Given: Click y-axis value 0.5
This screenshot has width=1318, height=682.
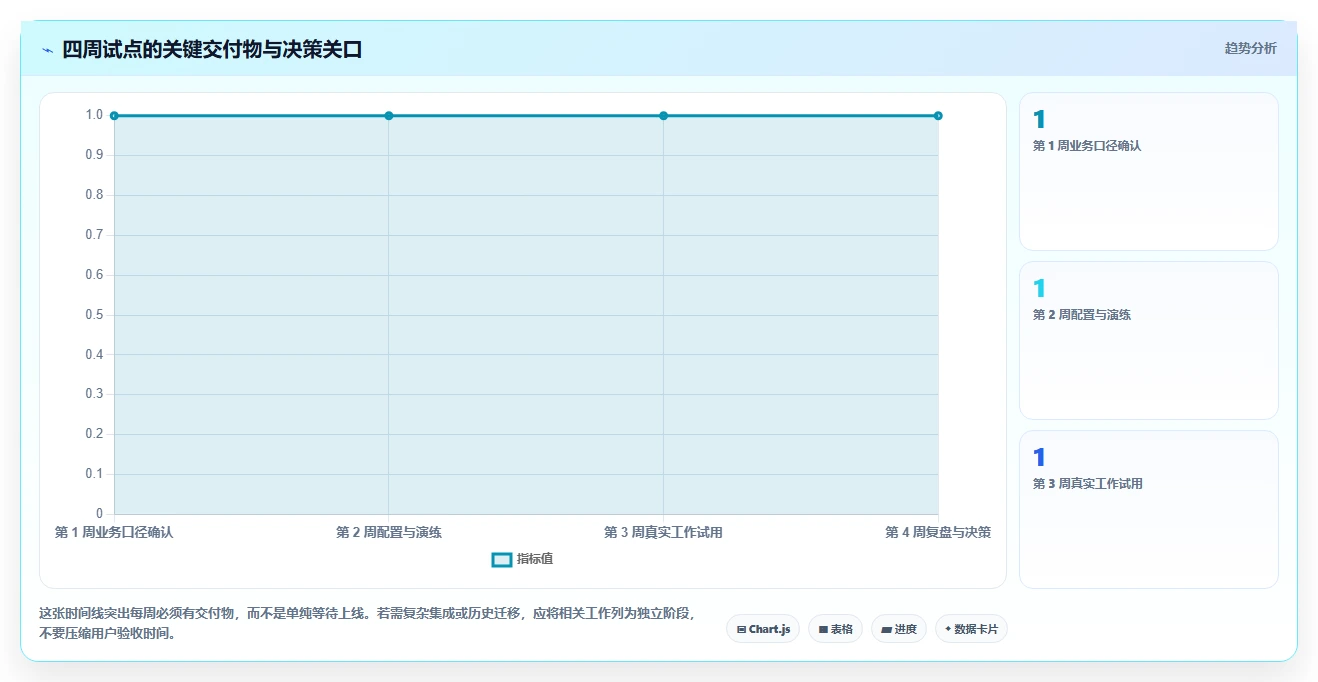Looking at the screenshot, I should [94, 315].
